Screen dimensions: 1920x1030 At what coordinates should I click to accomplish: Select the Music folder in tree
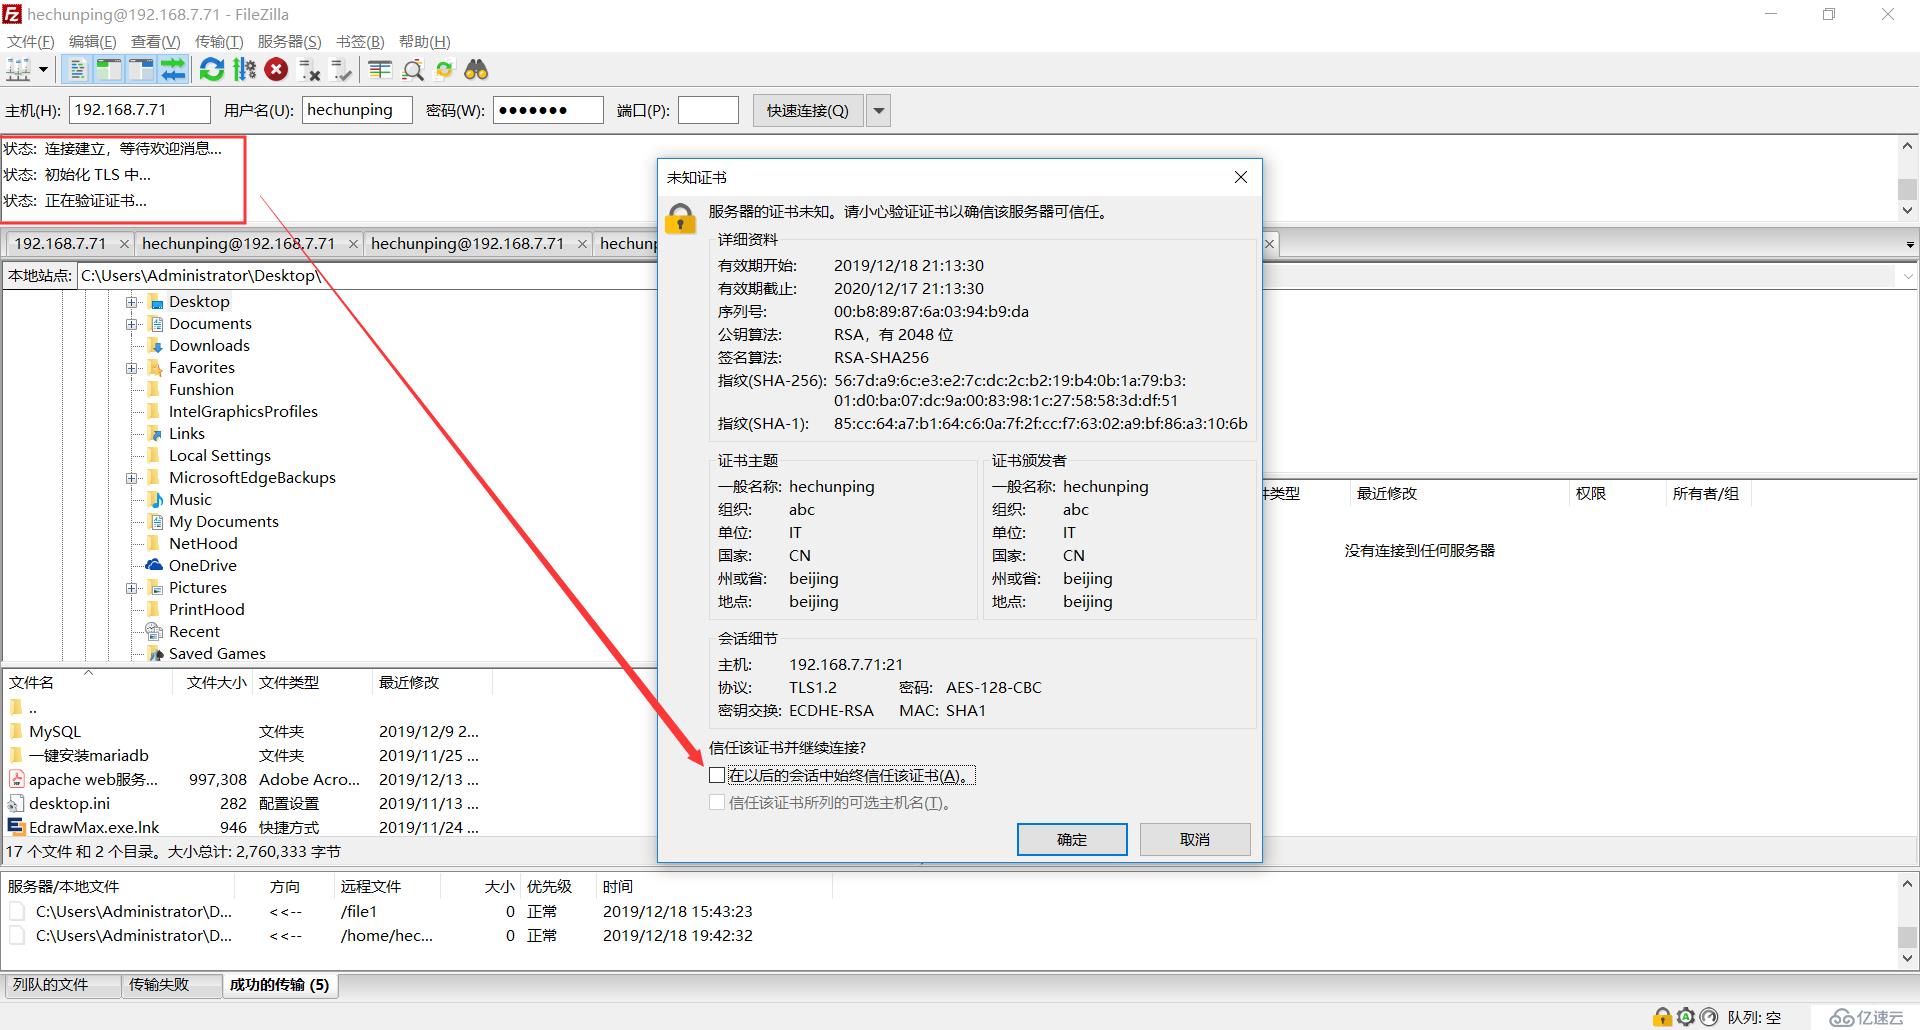[190, 500]
